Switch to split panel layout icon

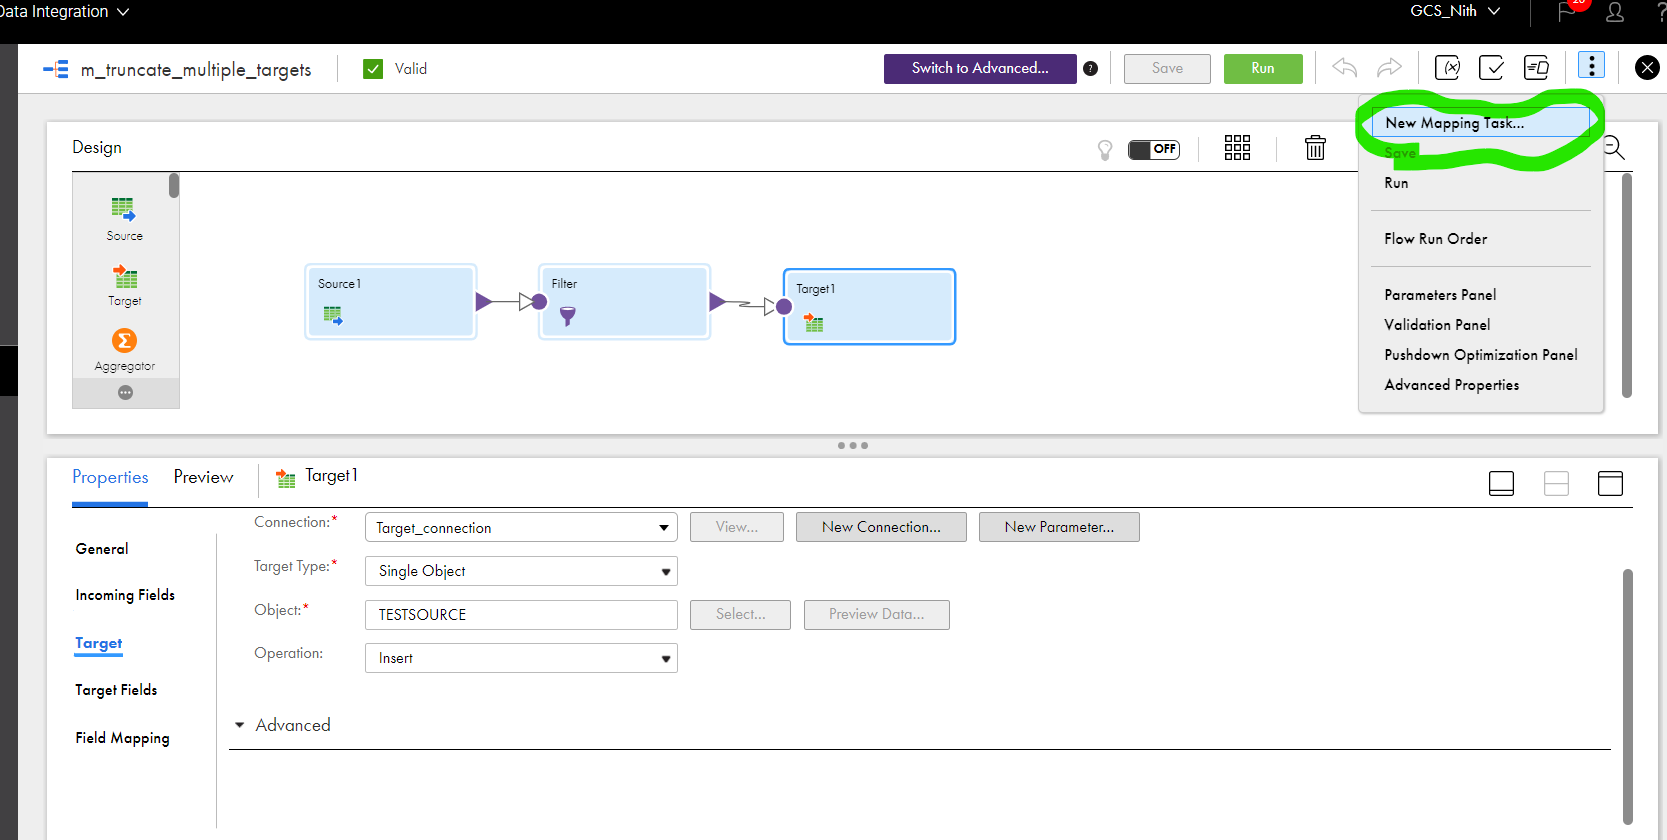[x=1556, y=484]
